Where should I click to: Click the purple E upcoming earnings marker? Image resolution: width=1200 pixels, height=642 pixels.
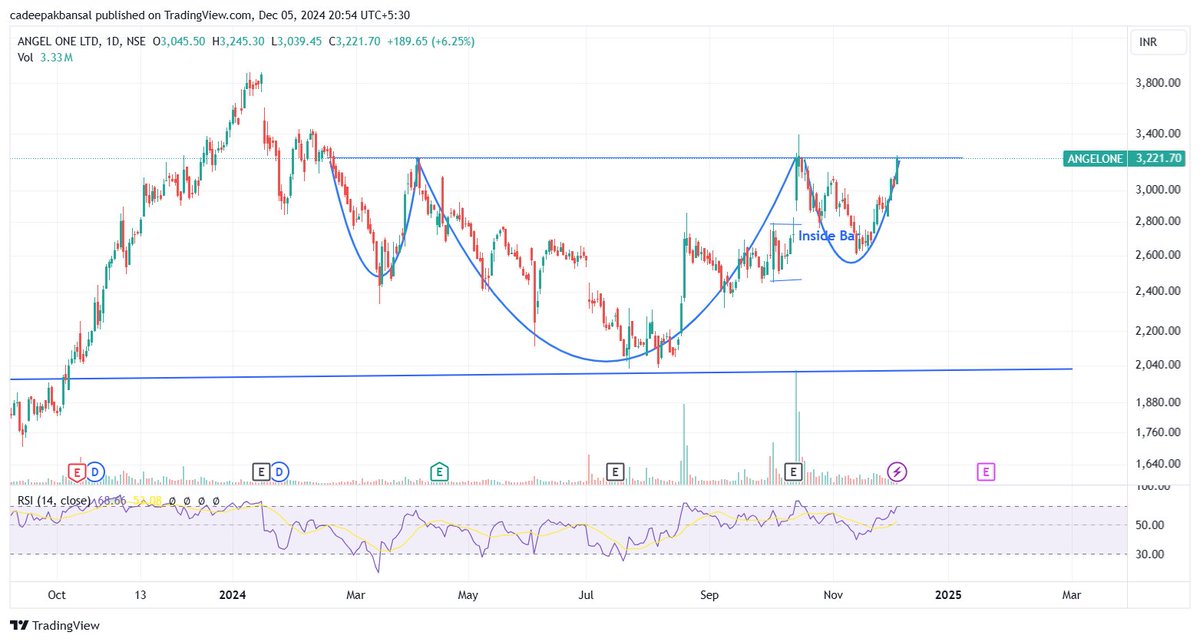(x=986, y=470)
